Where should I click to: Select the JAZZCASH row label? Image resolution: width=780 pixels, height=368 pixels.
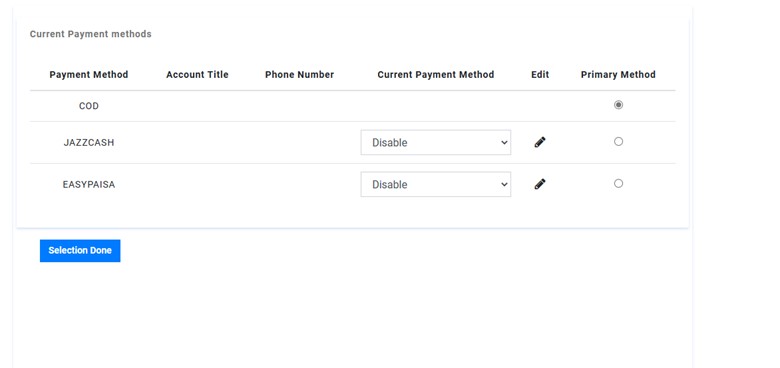tap(89, 143)
